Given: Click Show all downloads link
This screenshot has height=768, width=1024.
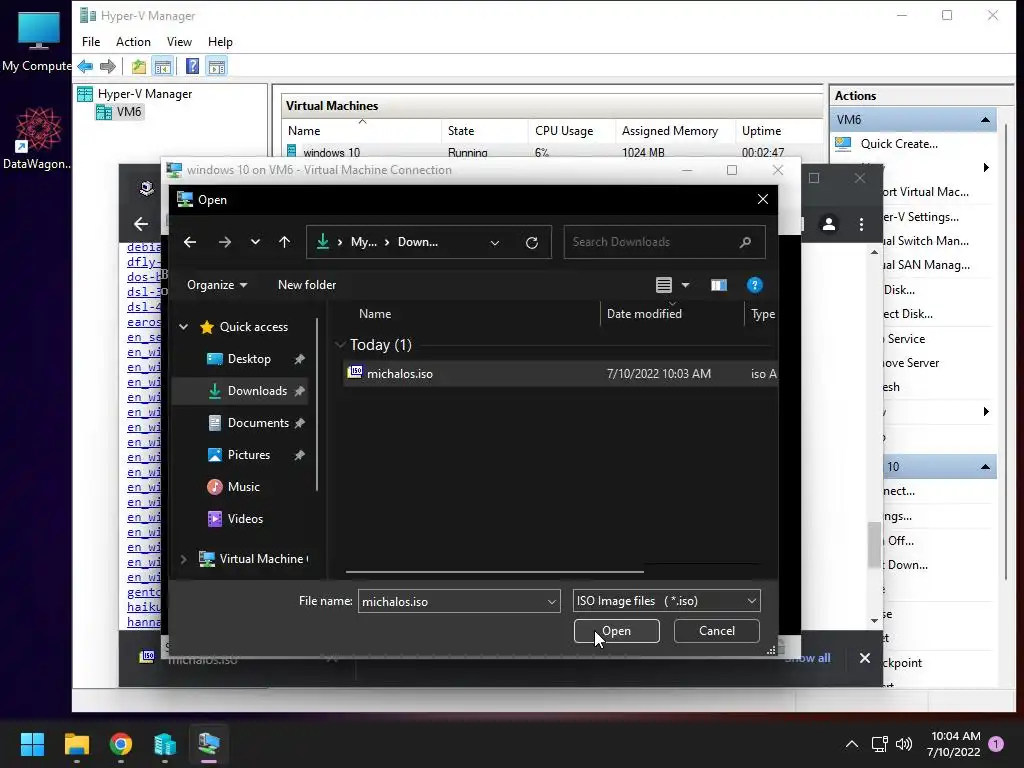Looking at the screenshot, I should click(808, 658).
